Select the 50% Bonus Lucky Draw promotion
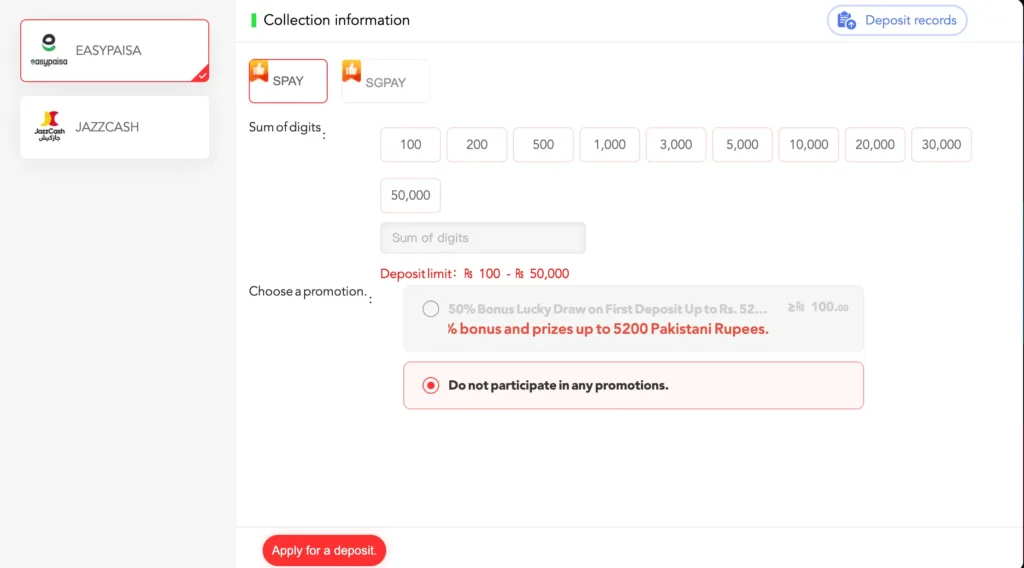Viewport: 1024px width, 568px height. pyautogui.click(x=431, y=309)
